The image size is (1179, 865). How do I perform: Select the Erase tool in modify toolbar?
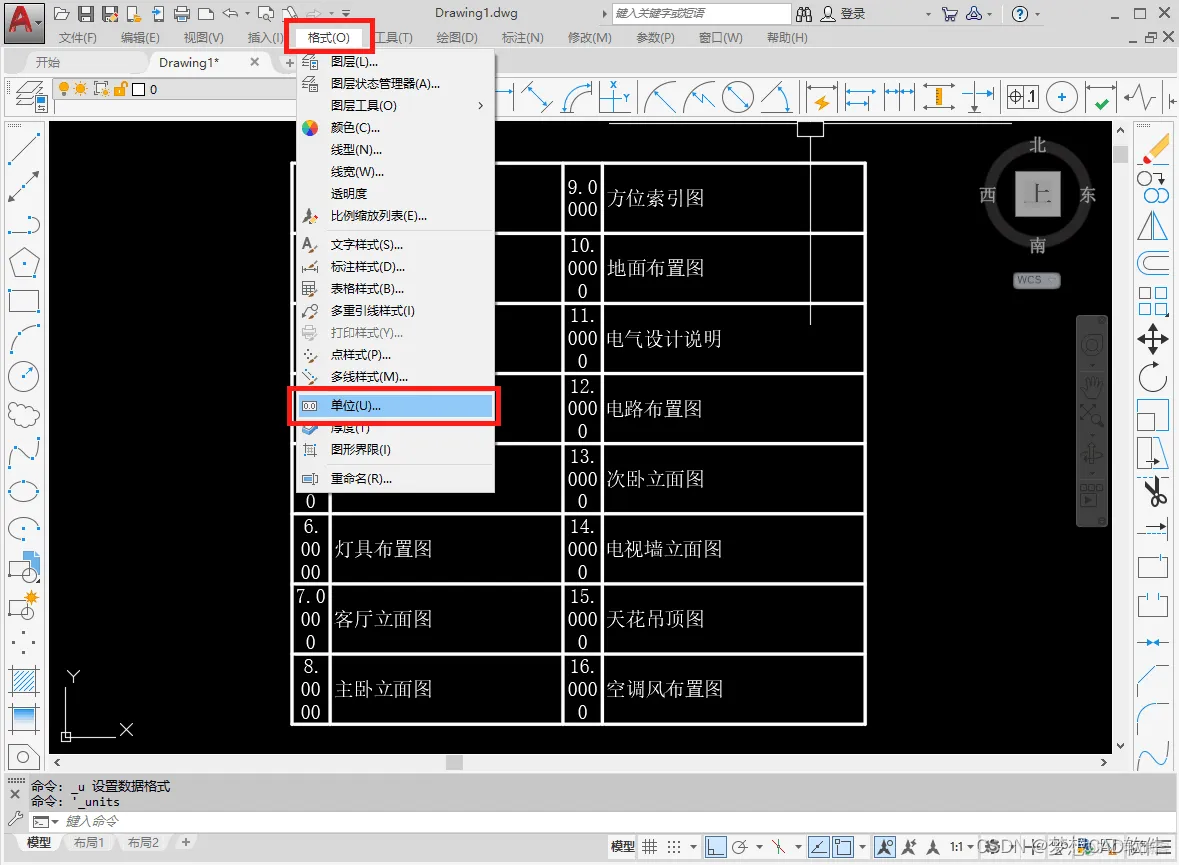pyautogui.click(x=1155, y=148)
